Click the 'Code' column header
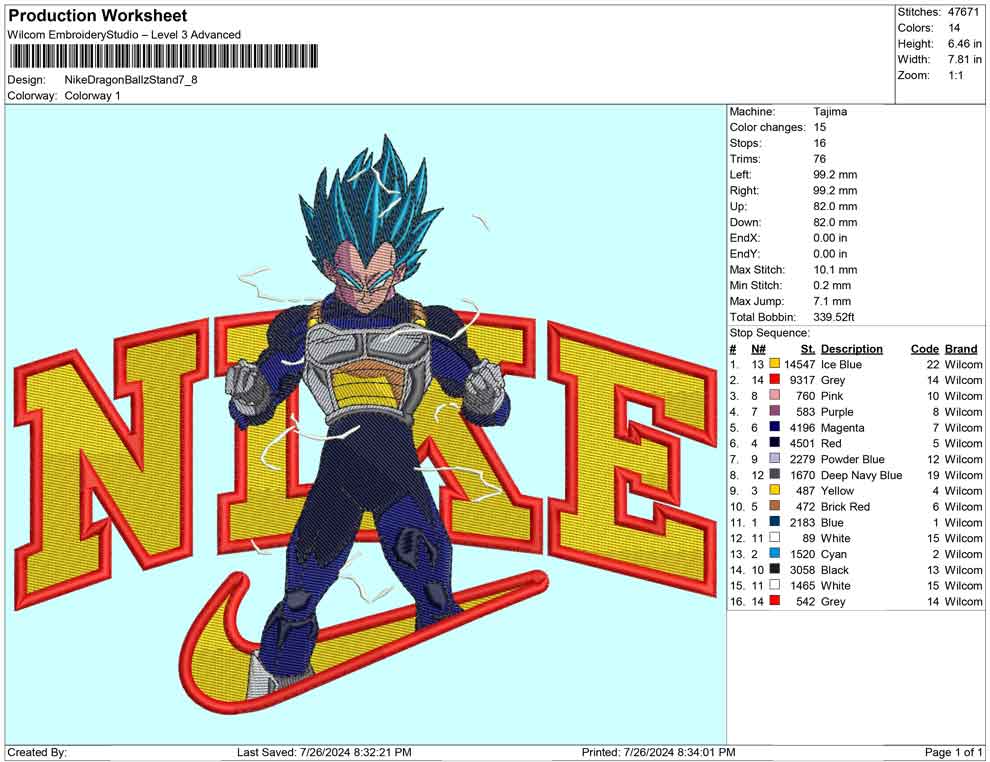This screenshot has height=762, width=990. tap(925, 349)
